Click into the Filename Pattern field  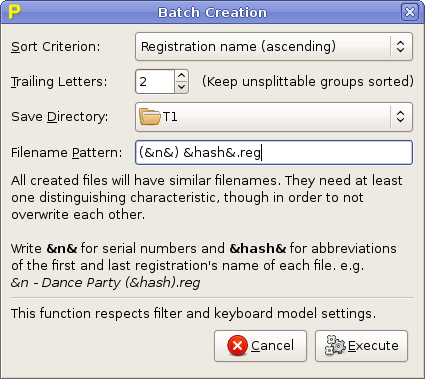pos(274,153)
